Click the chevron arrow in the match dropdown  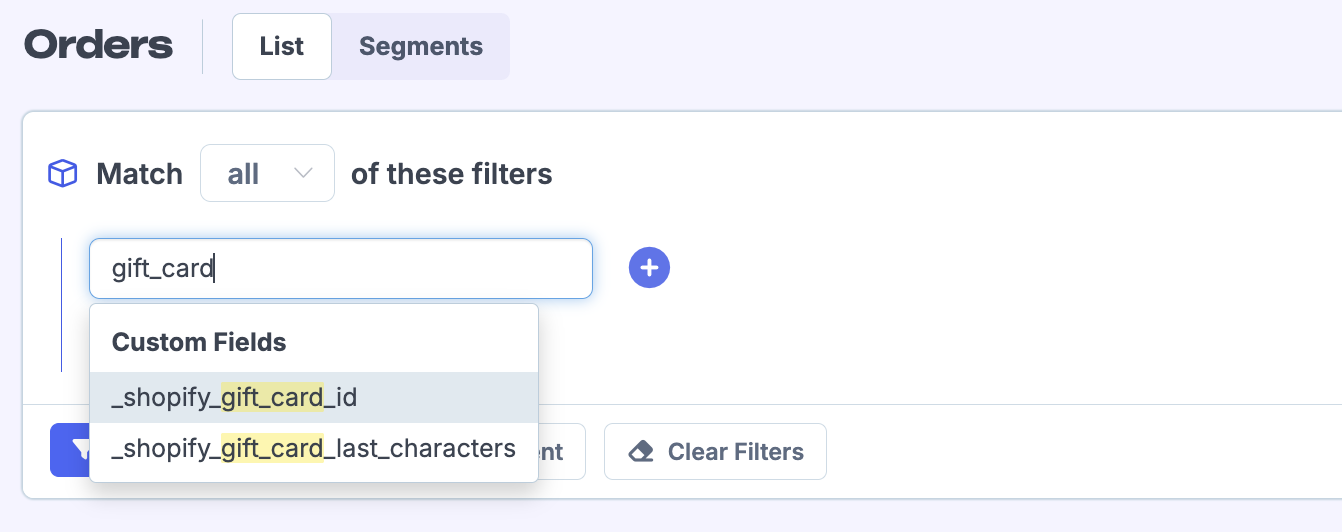pyautogui.click(x=304, y=174)
